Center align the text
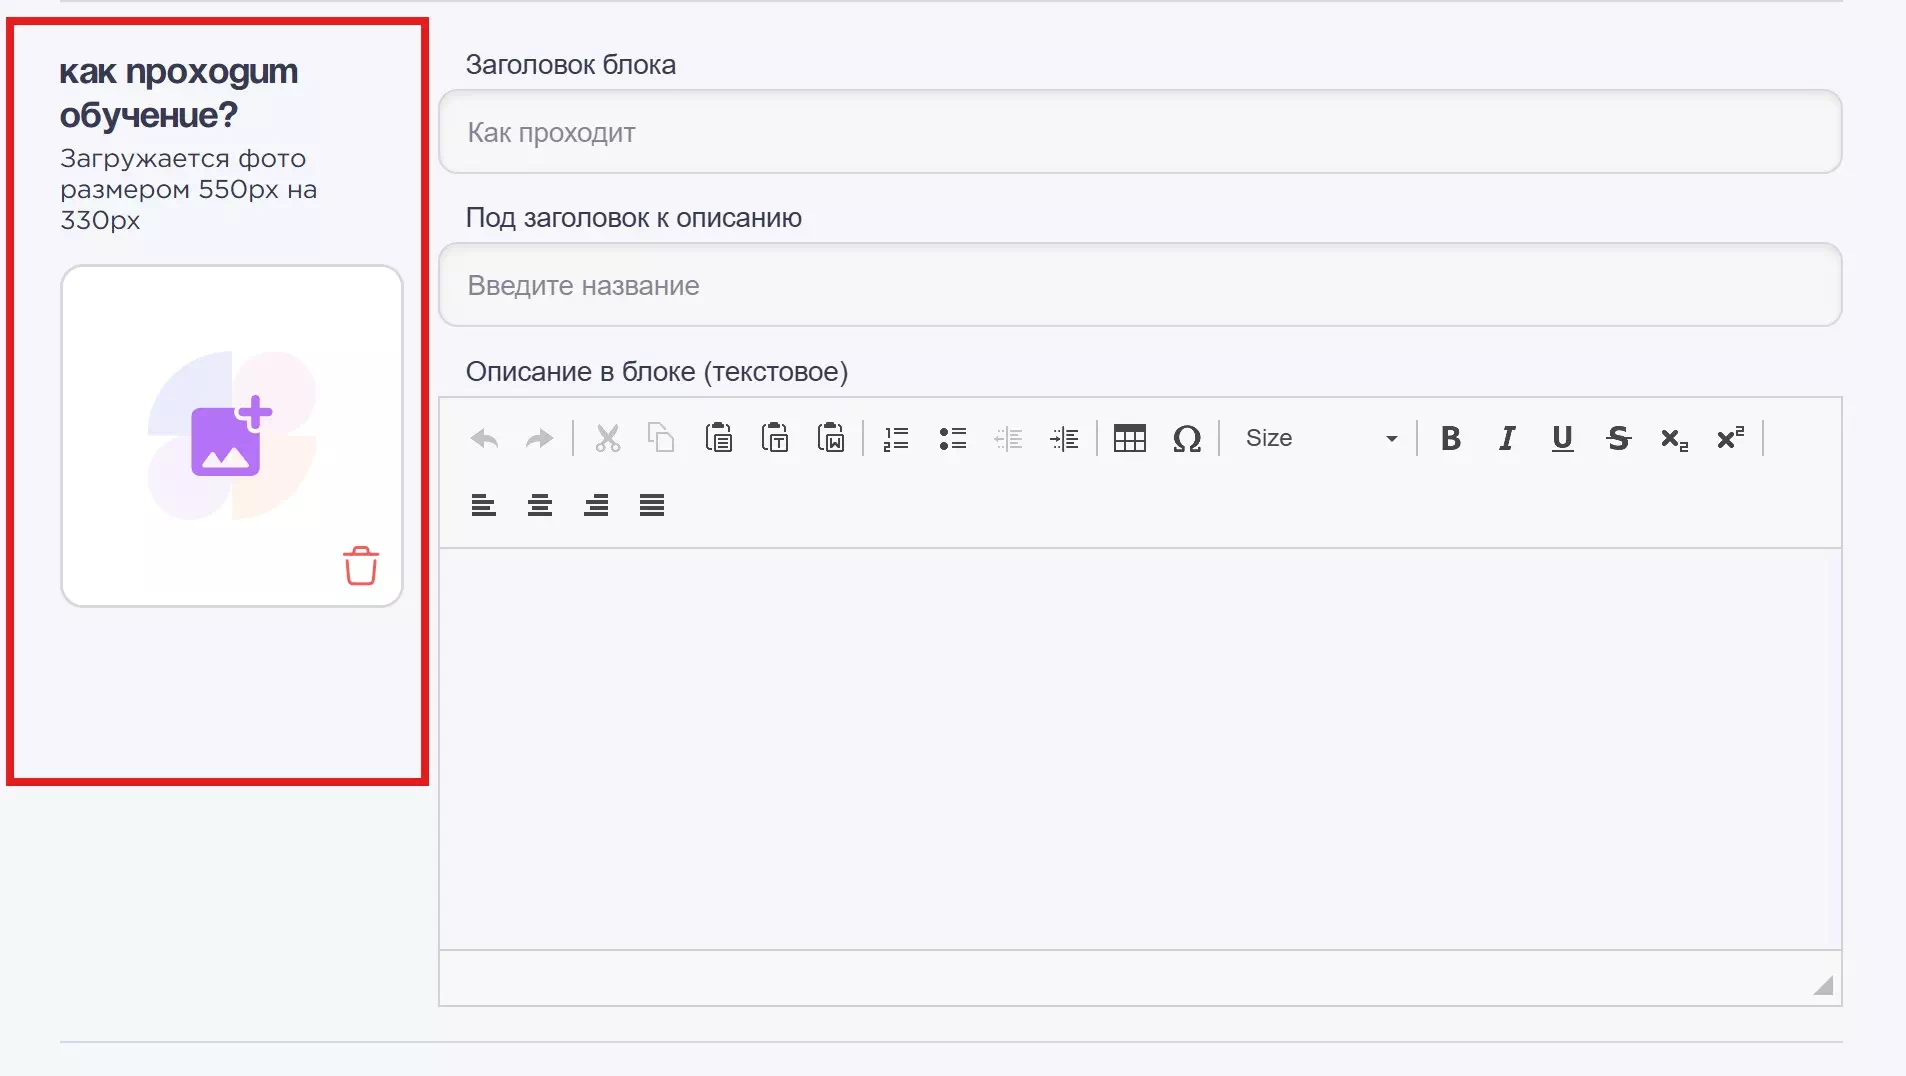 (x=540, y=505)
